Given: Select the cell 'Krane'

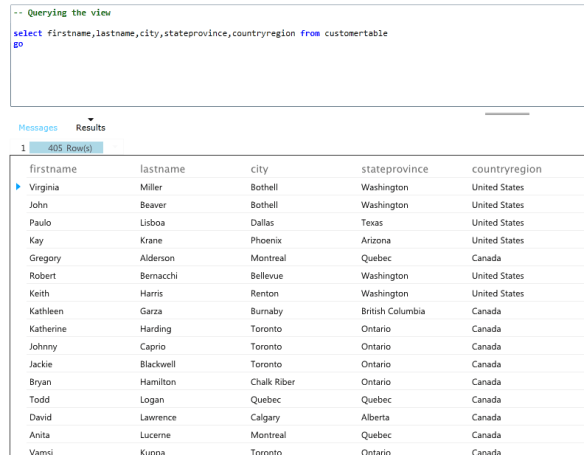Looking at the screenshot, I should [x=151, y=240].
